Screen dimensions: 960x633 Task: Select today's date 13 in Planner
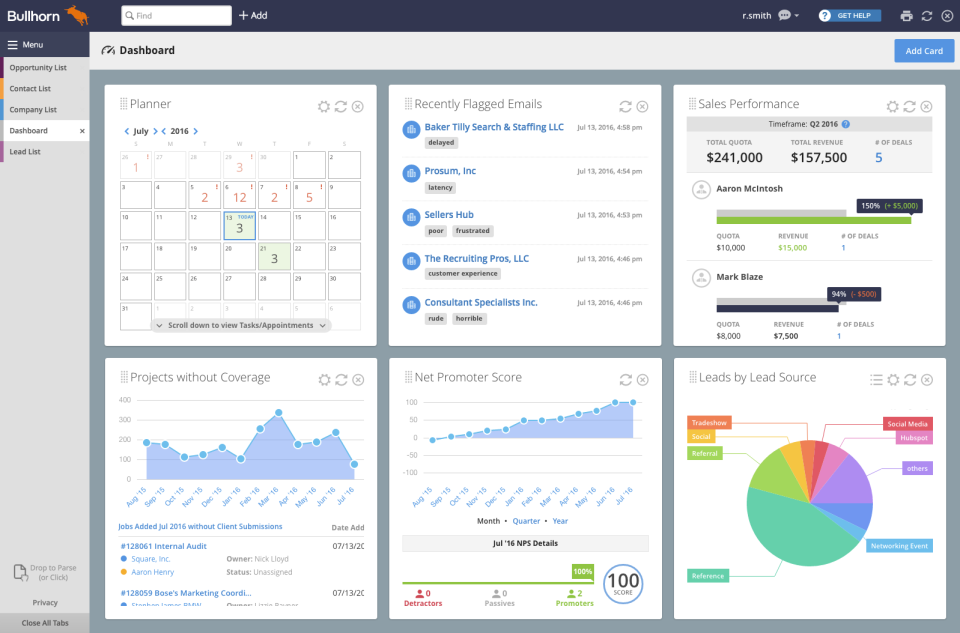click(239, 225)
